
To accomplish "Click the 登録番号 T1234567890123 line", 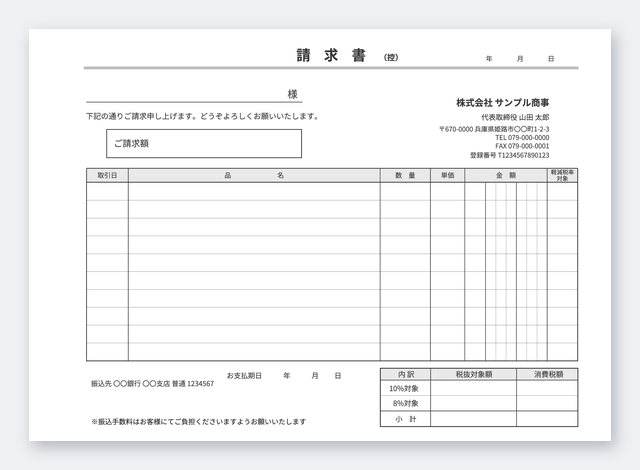I will pos(509,155).
